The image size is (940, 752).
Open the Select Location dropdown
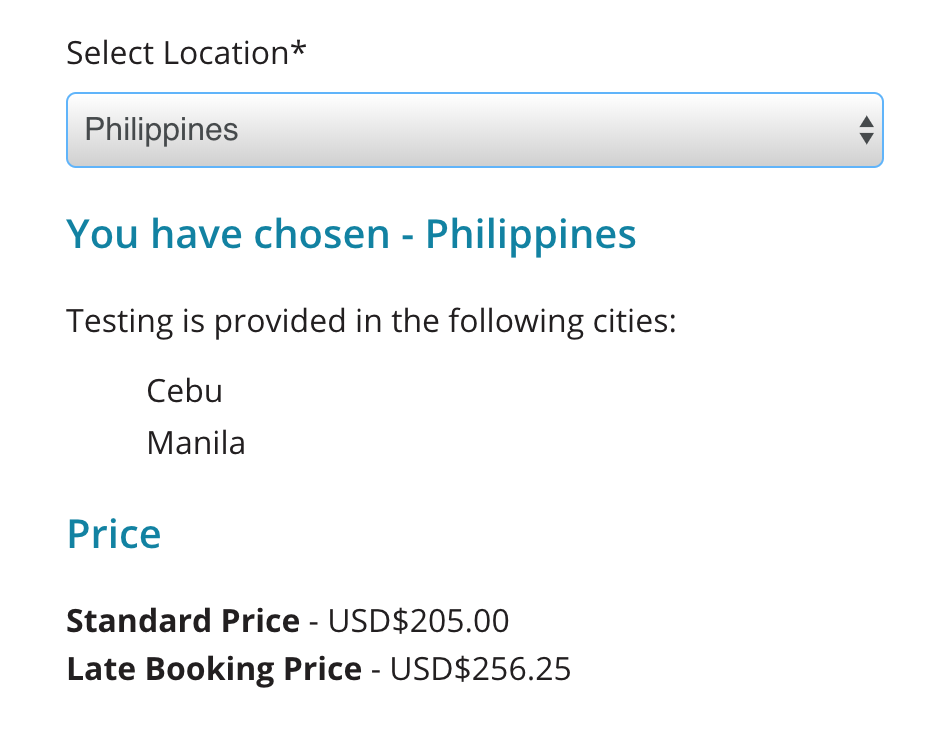pos(474,130)
